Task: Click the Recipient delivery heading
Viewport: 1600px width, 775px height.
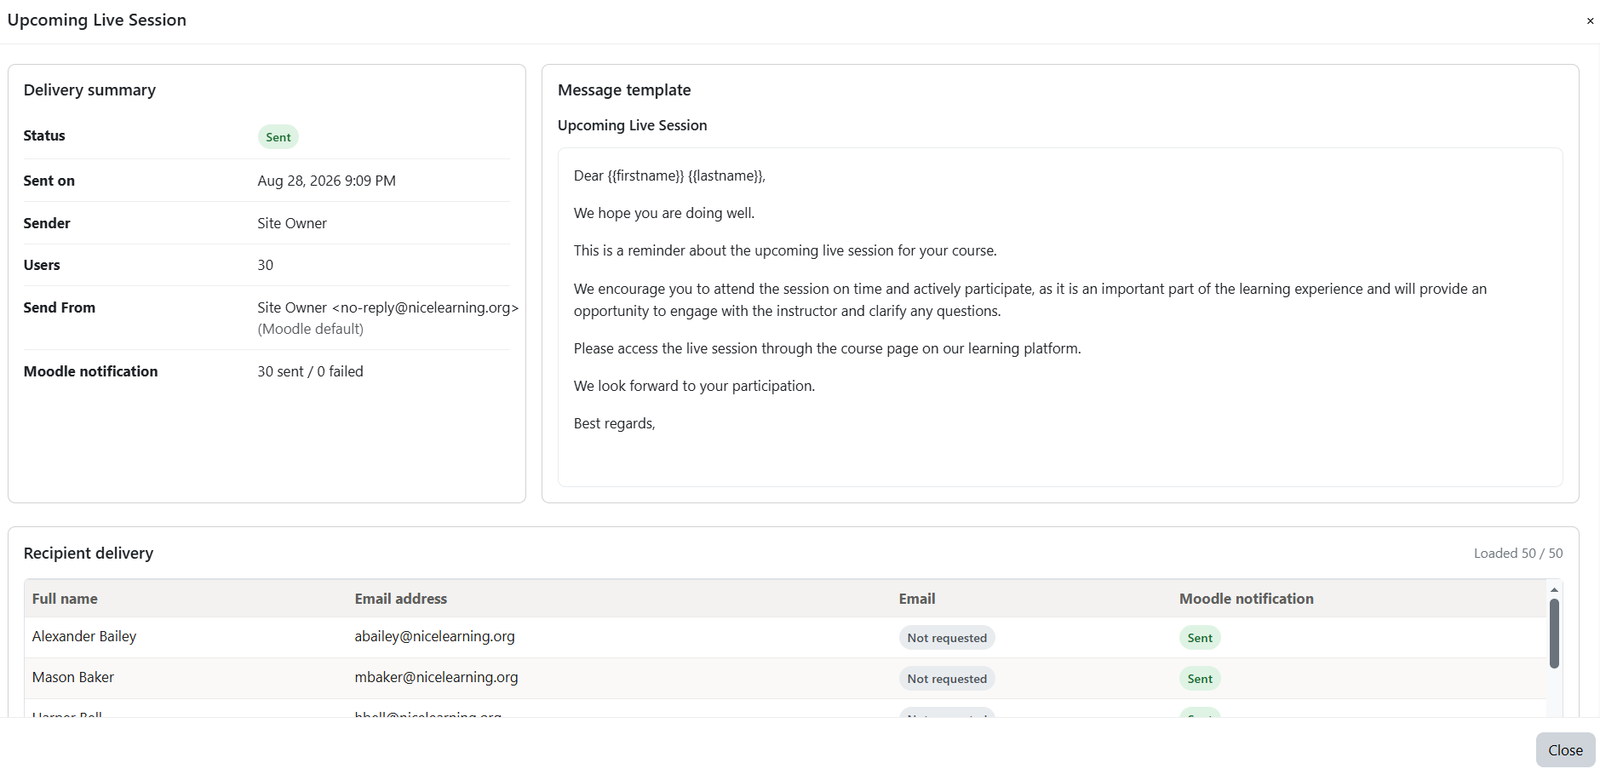Action: (x=89, y=553)
